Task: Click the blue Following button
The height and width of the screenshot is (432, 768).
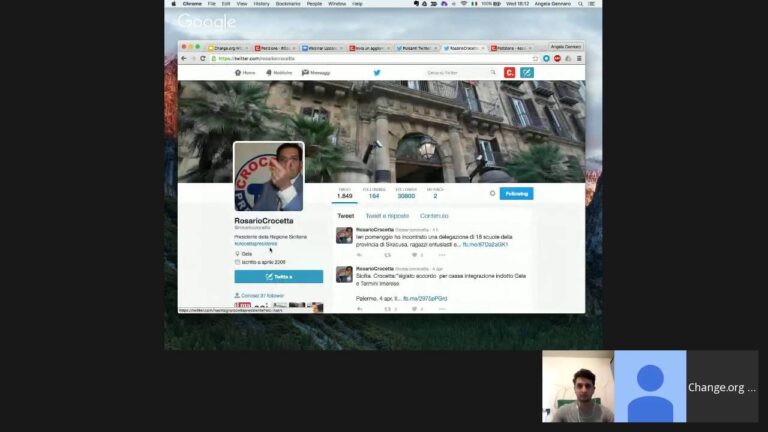Action: tap(516, 193)
